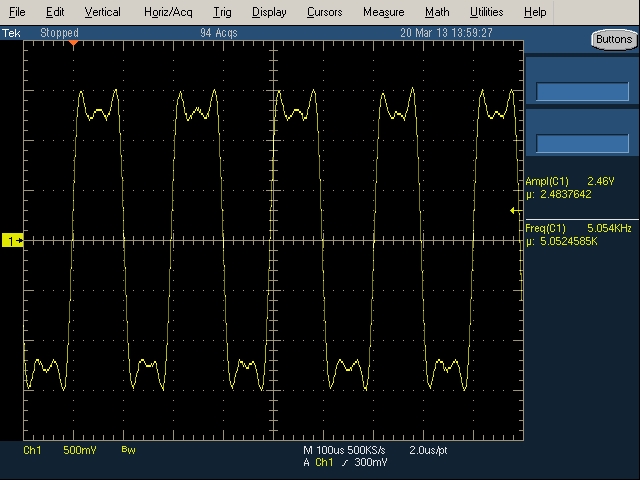Click the 2.0us/pt resolution readout

tap(428, 450)
